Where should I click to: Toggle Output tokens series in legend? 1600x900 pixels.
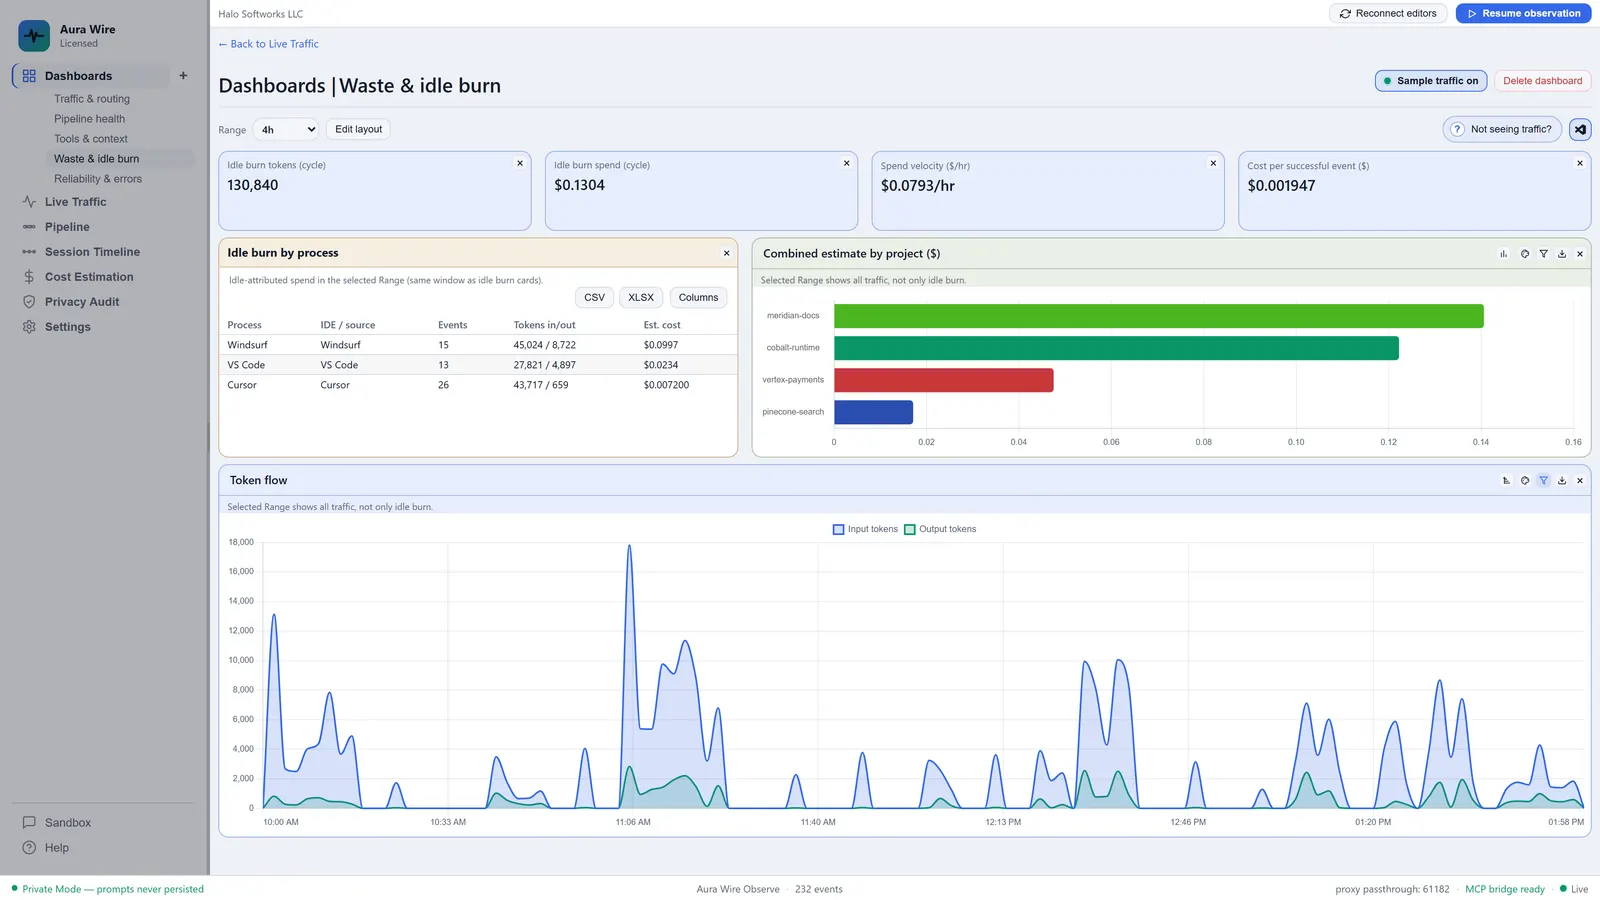tap(940, 529)
